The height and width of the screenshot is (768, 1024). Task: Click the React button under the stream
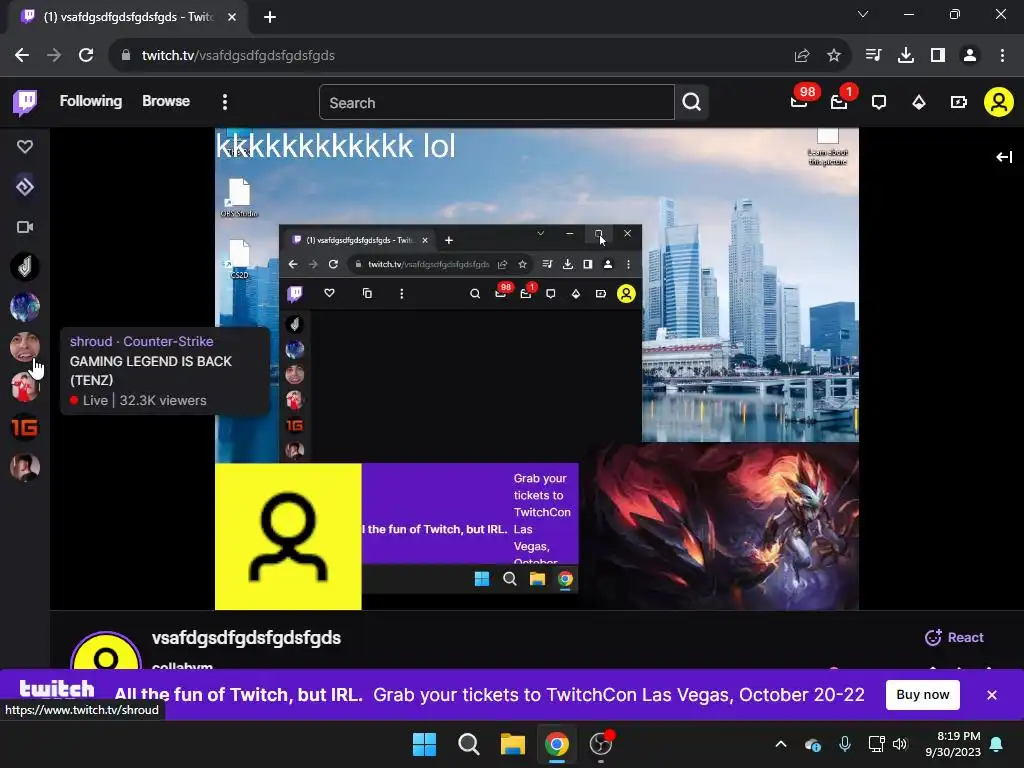[x=954, y=637]
